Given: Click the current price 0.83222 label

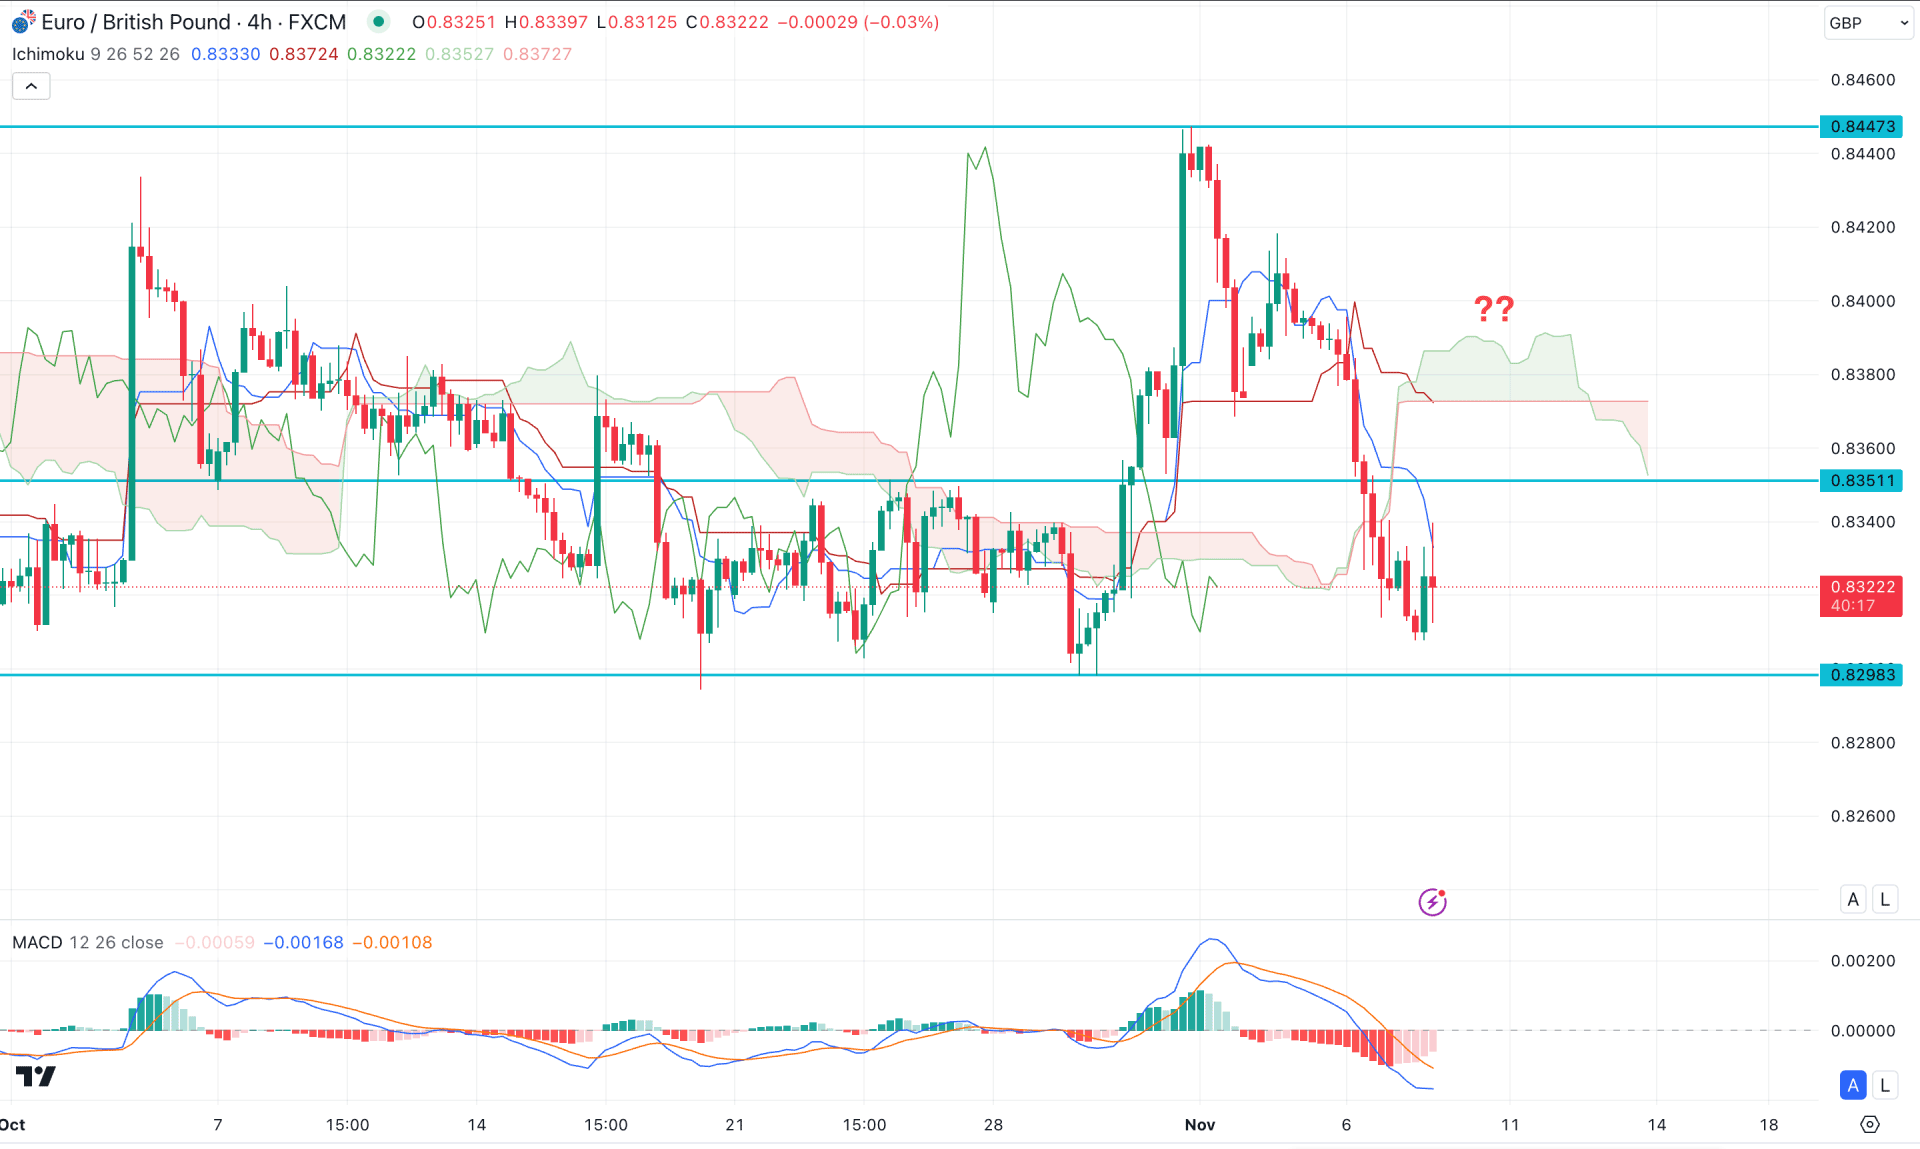Looking at the screenshot, I should pos(1861,596).
